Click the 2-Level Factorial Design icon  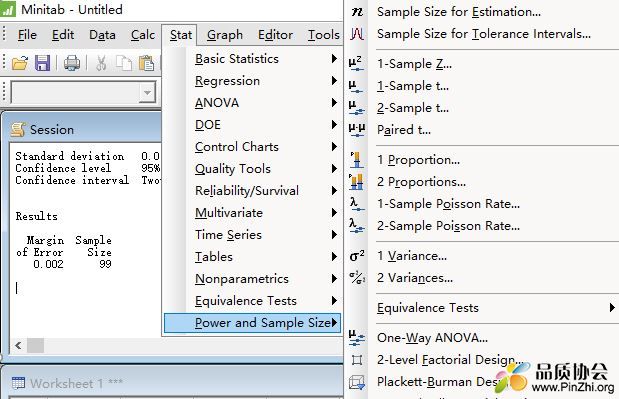(356, 360)
